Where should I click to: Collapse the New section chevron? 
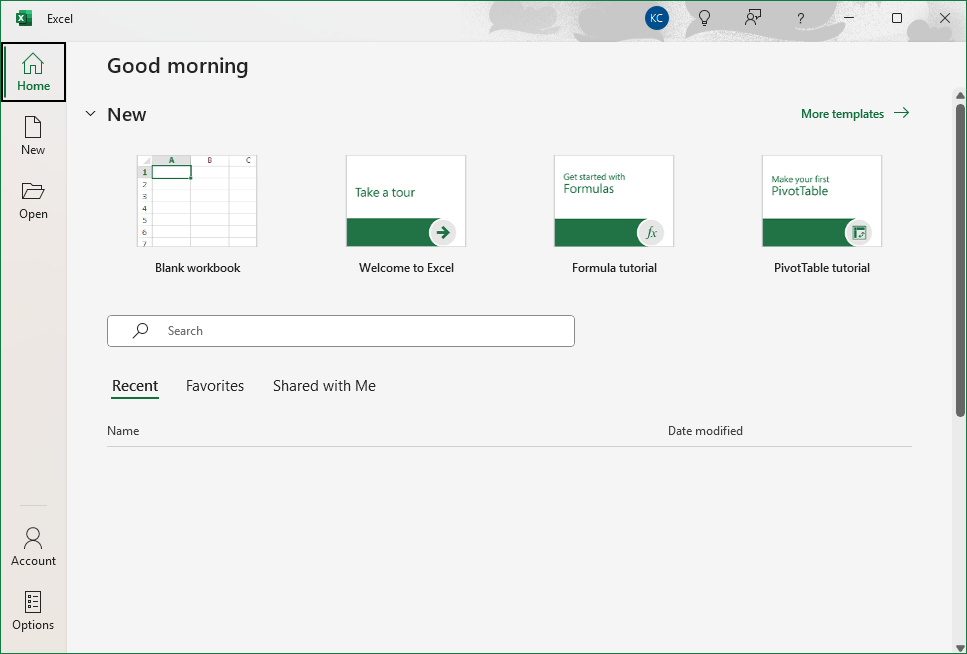coord(90,115)
